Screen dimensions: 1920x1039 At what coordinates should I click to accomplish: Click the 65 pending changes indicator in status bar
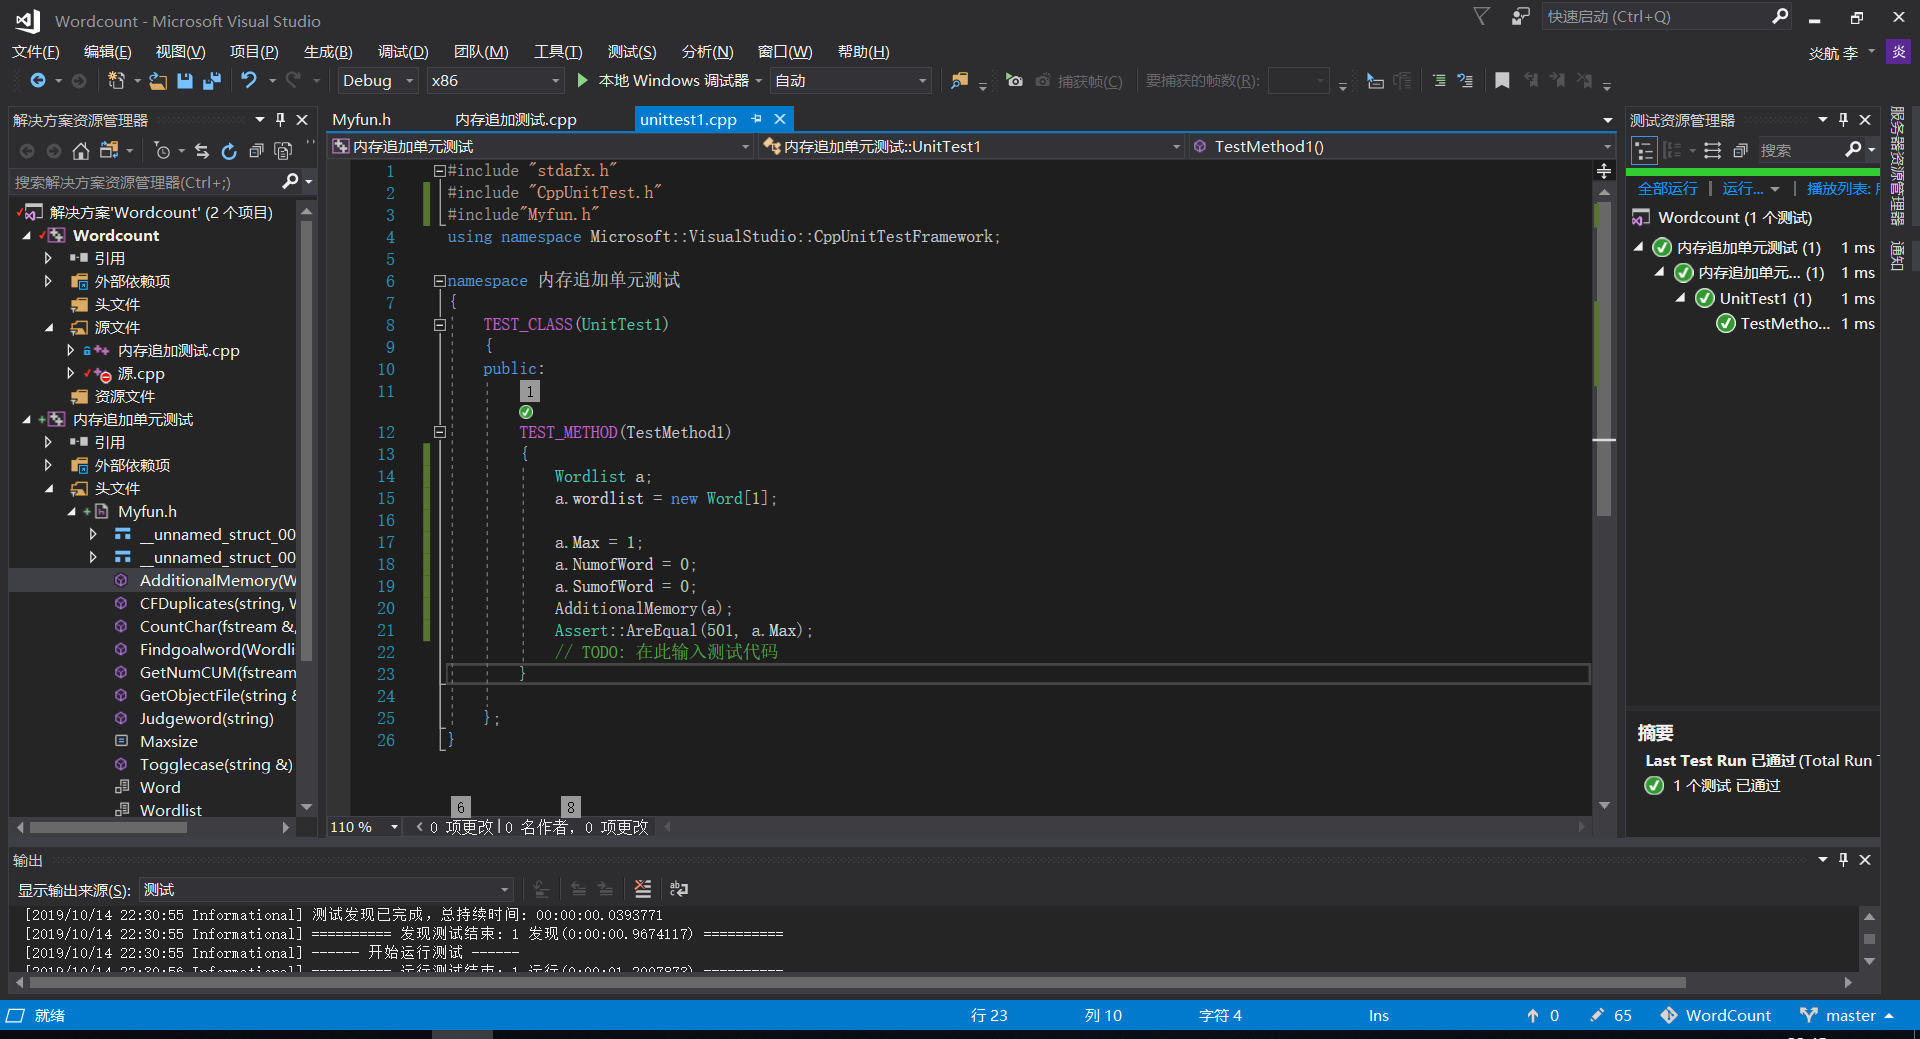click(1611, 1015)
